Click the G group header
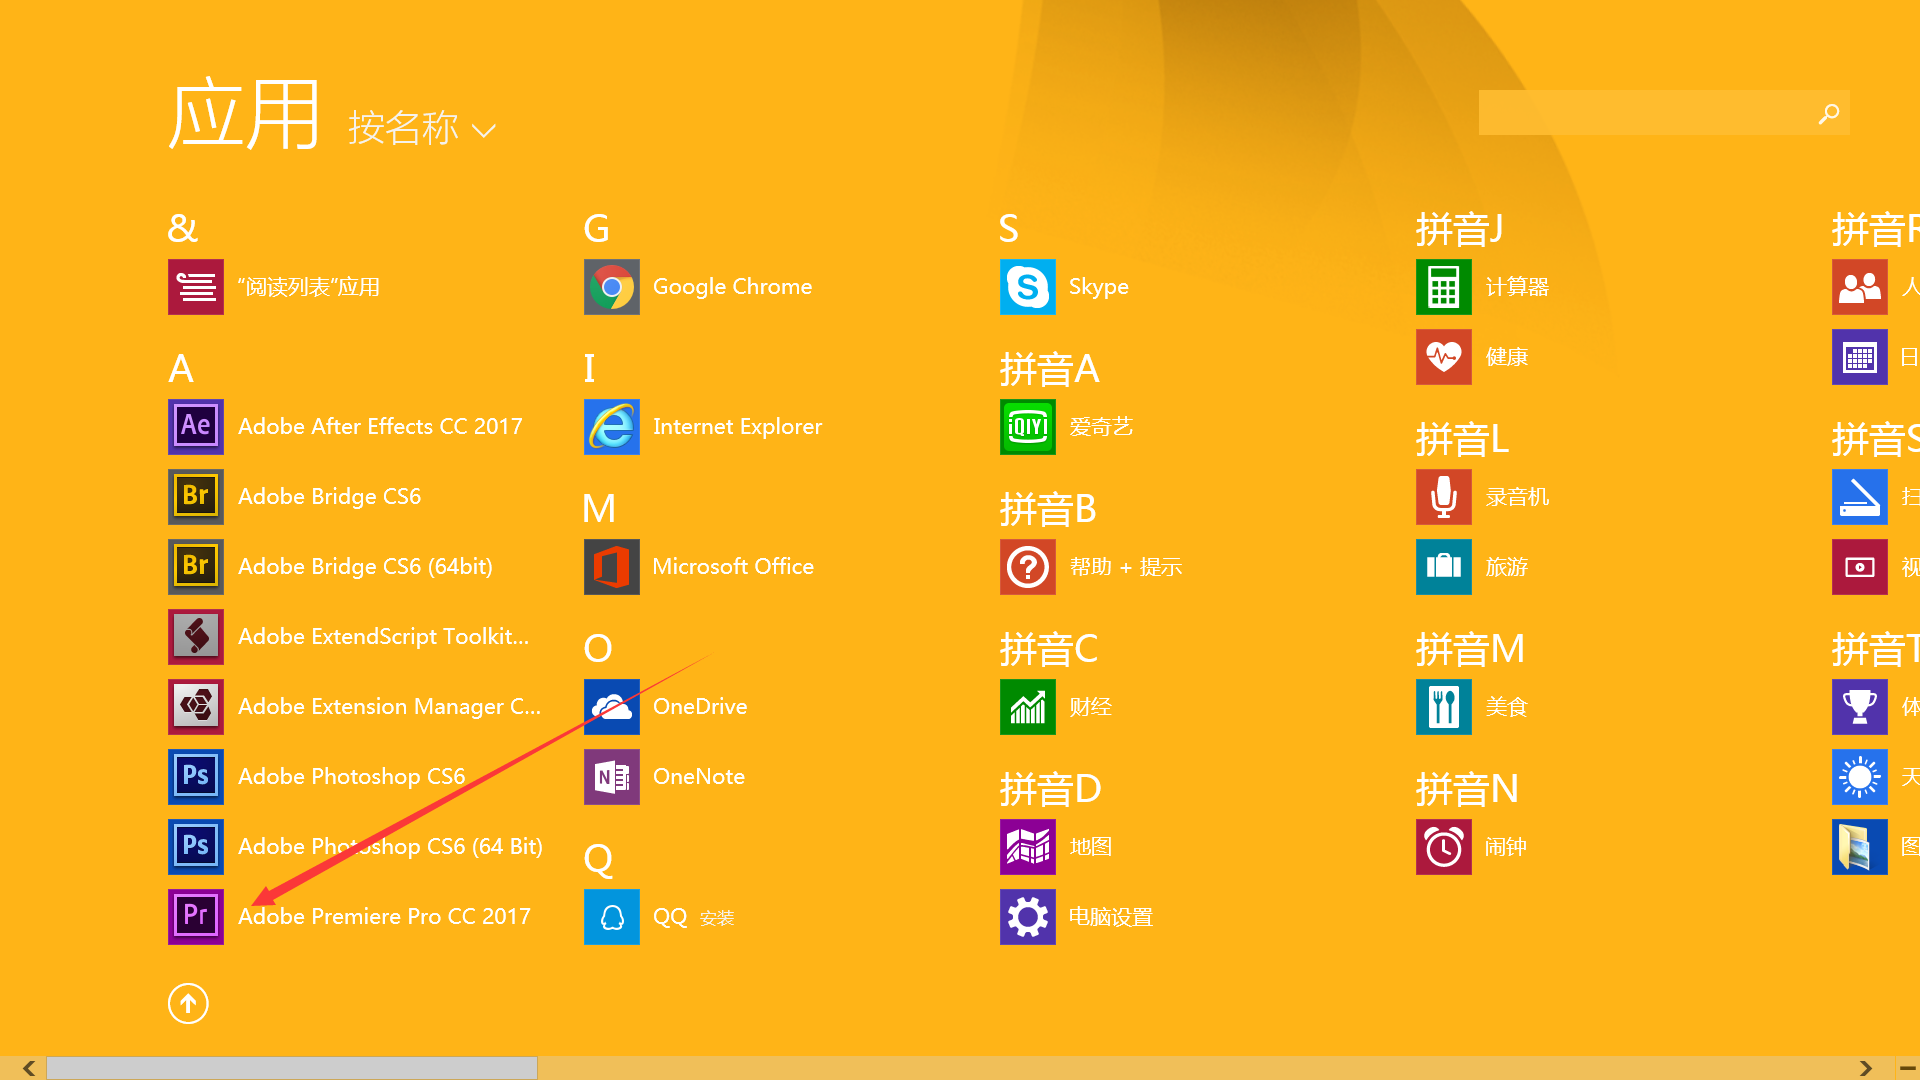 pyautogui.click(x=596, y=229)
